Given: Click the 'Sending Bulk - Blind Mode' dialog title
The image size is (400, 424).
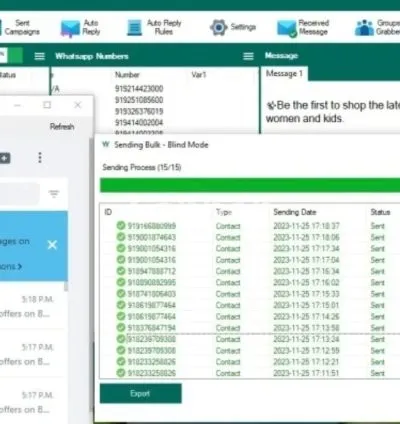Looking at the screenshot, I should [161, 145].
